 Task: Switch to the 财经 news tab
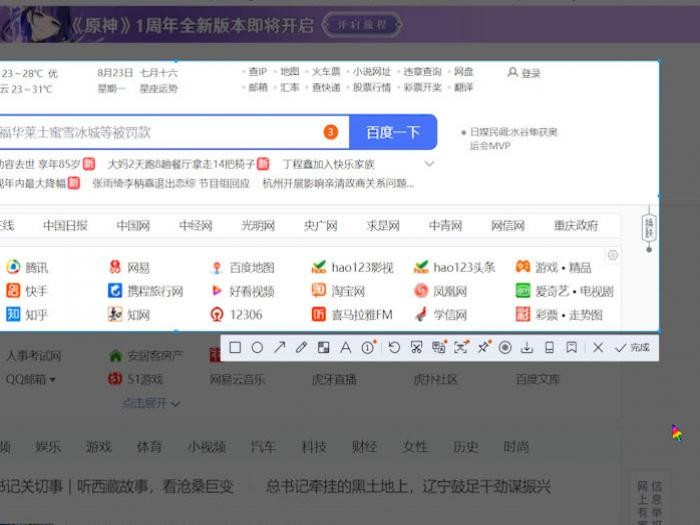tap(365, 446)
